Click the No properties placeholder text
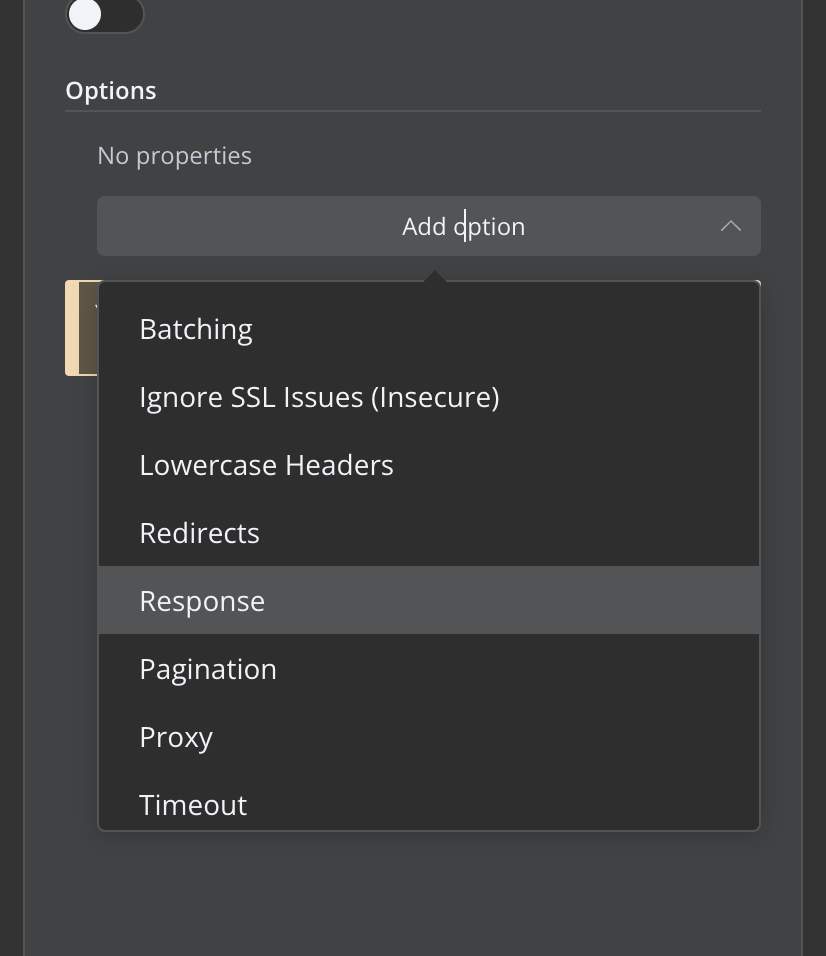826x956 pixels. (174, 156)
